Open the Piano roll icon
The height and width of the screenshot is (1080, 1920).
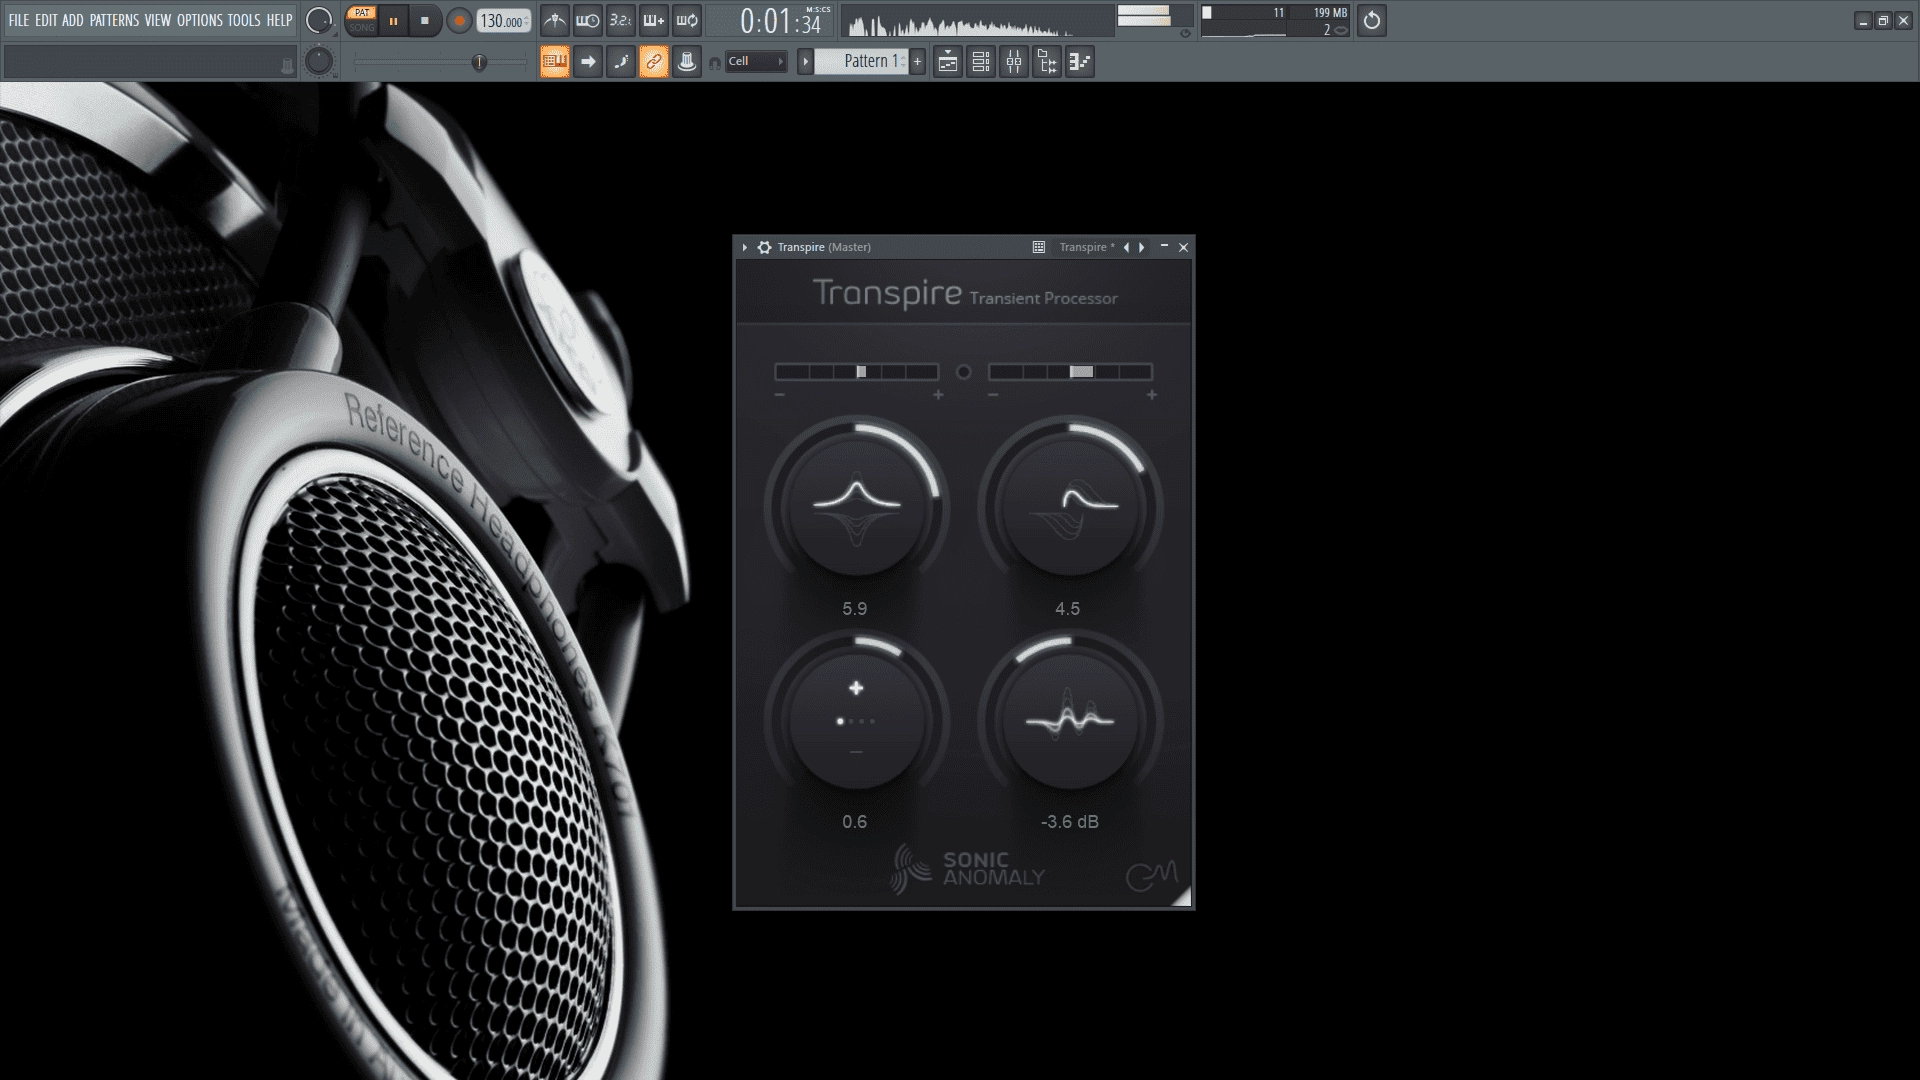[1080, 62]
